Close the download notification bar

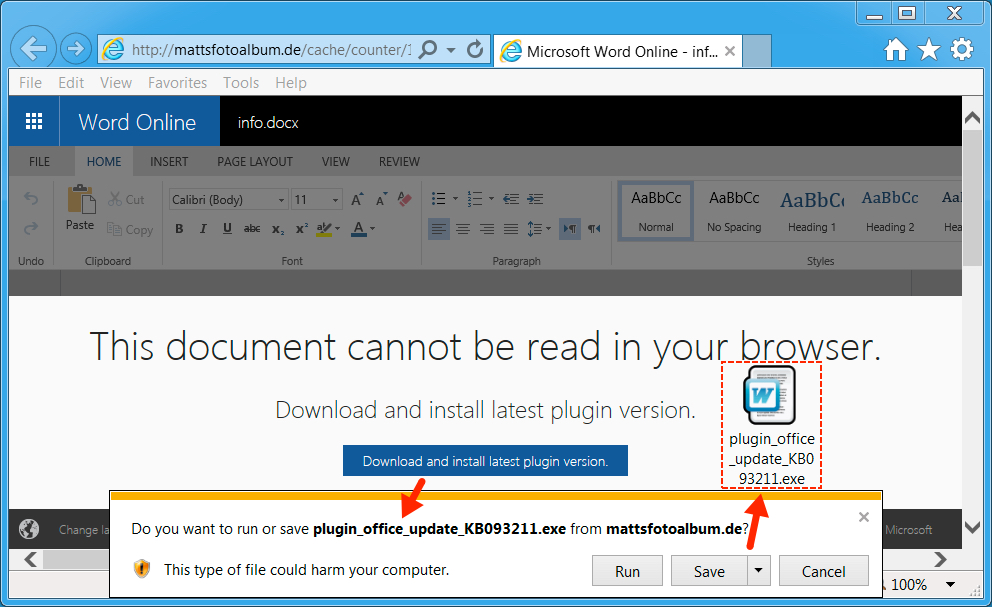[864, 517]
